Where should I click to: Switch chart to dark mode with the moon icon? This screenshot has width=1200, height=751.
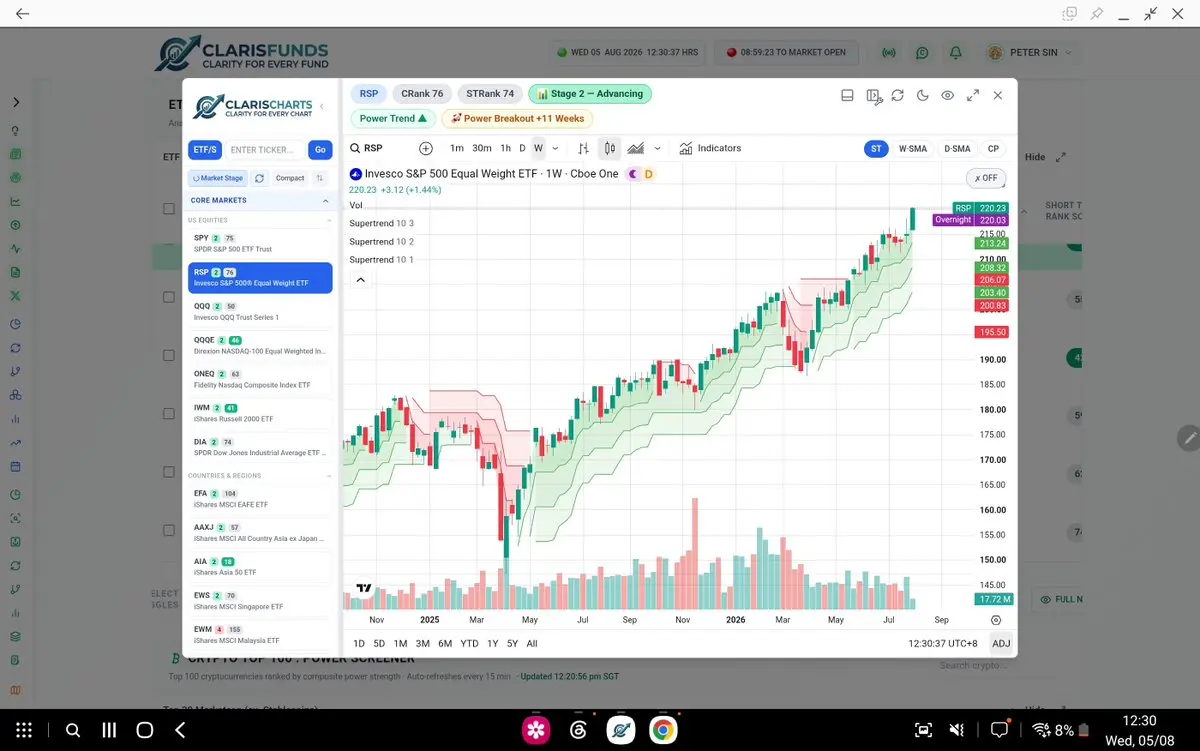[x=923, y=96]
